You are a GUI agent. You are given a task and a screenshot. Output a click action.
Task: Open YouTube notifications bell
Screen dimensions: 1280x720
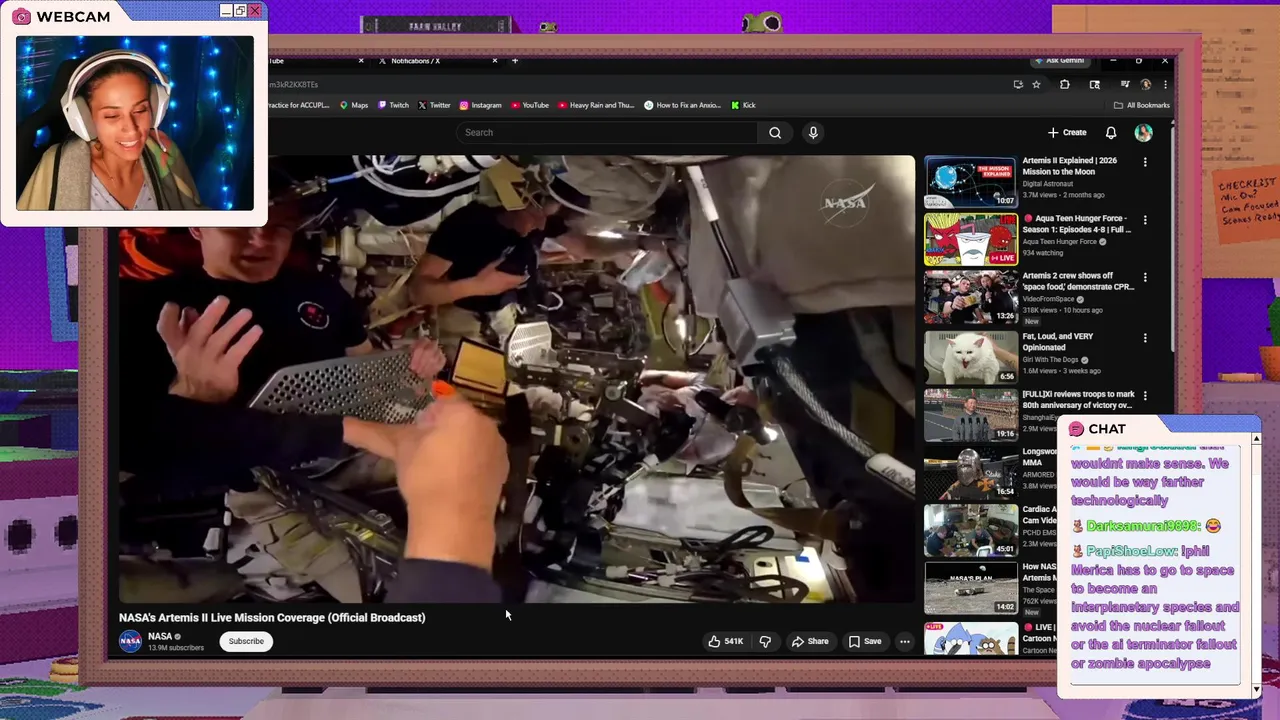pyautogui.click(x=1111, y=132)
